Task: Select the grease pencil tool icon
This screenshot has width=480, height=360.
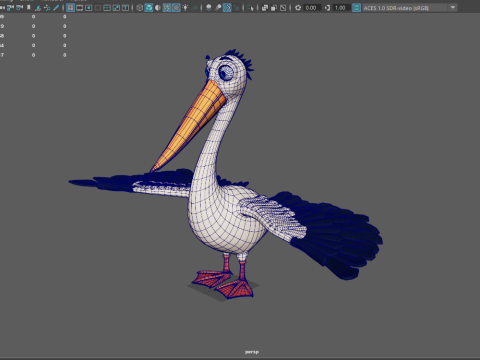Action: (x=56, y=8)
